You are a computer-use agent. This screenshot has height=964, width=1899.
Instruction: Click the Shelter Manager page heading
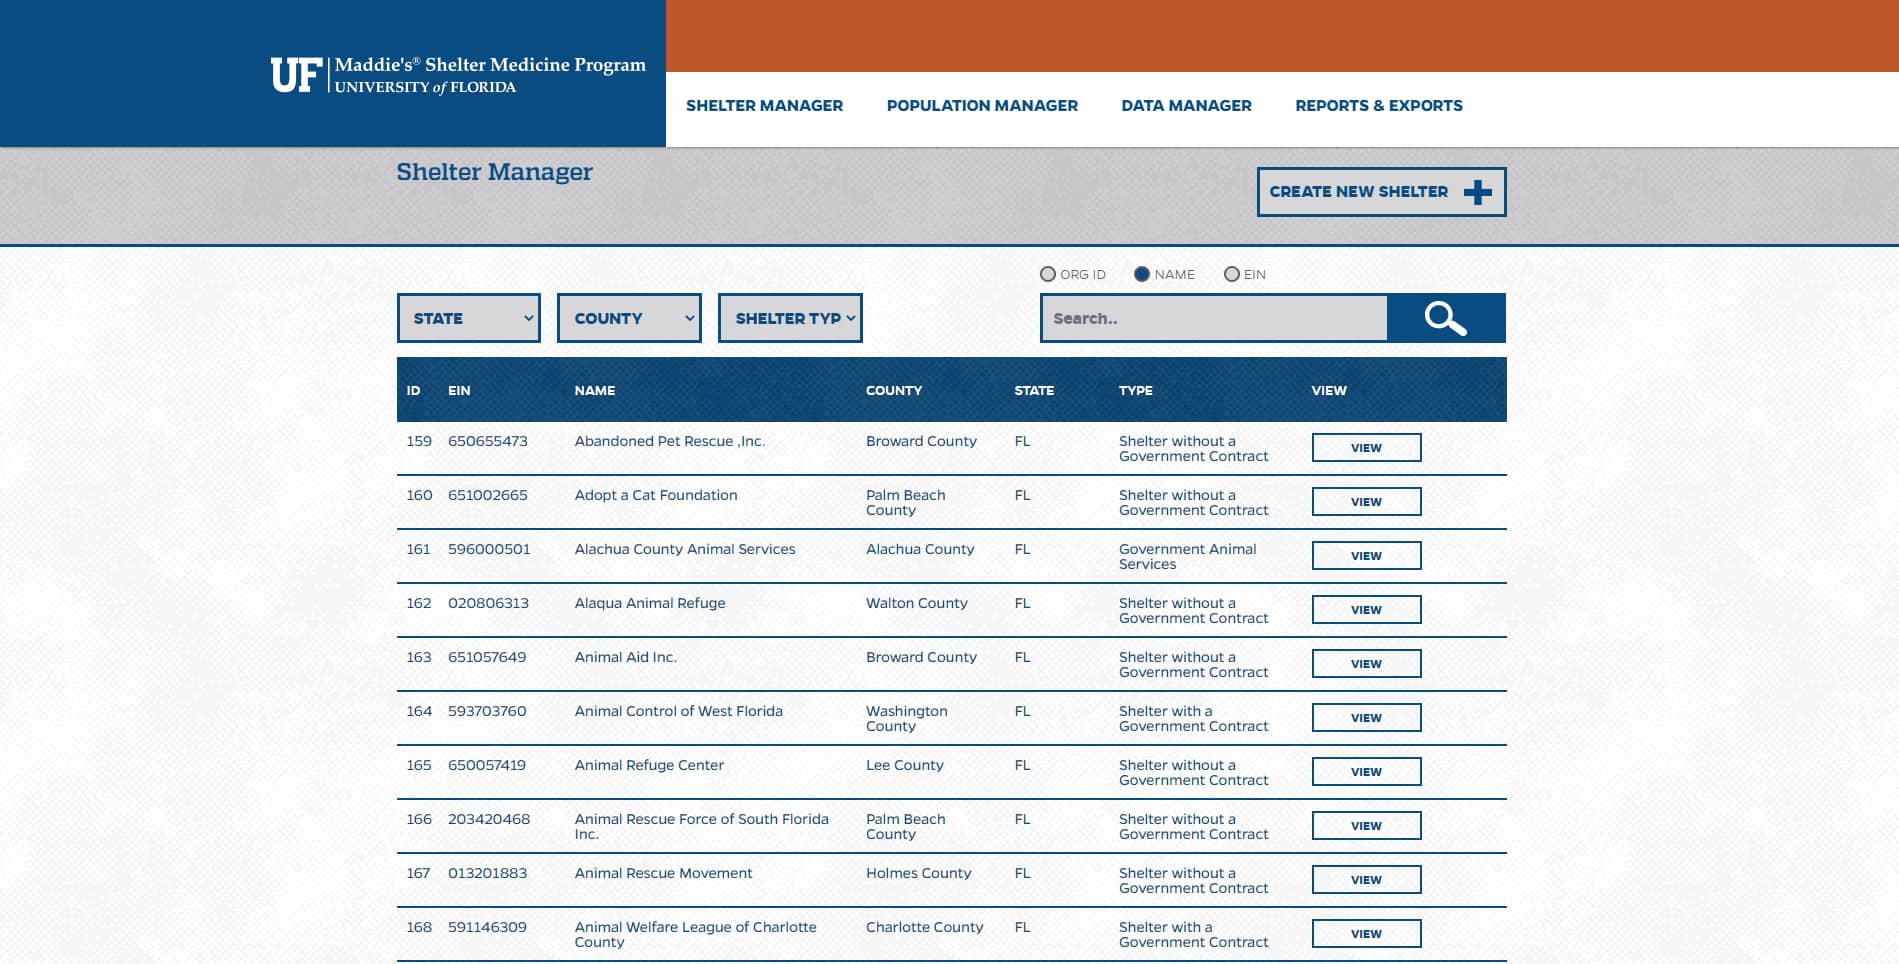pyautogui.click(x=494, y=172)
